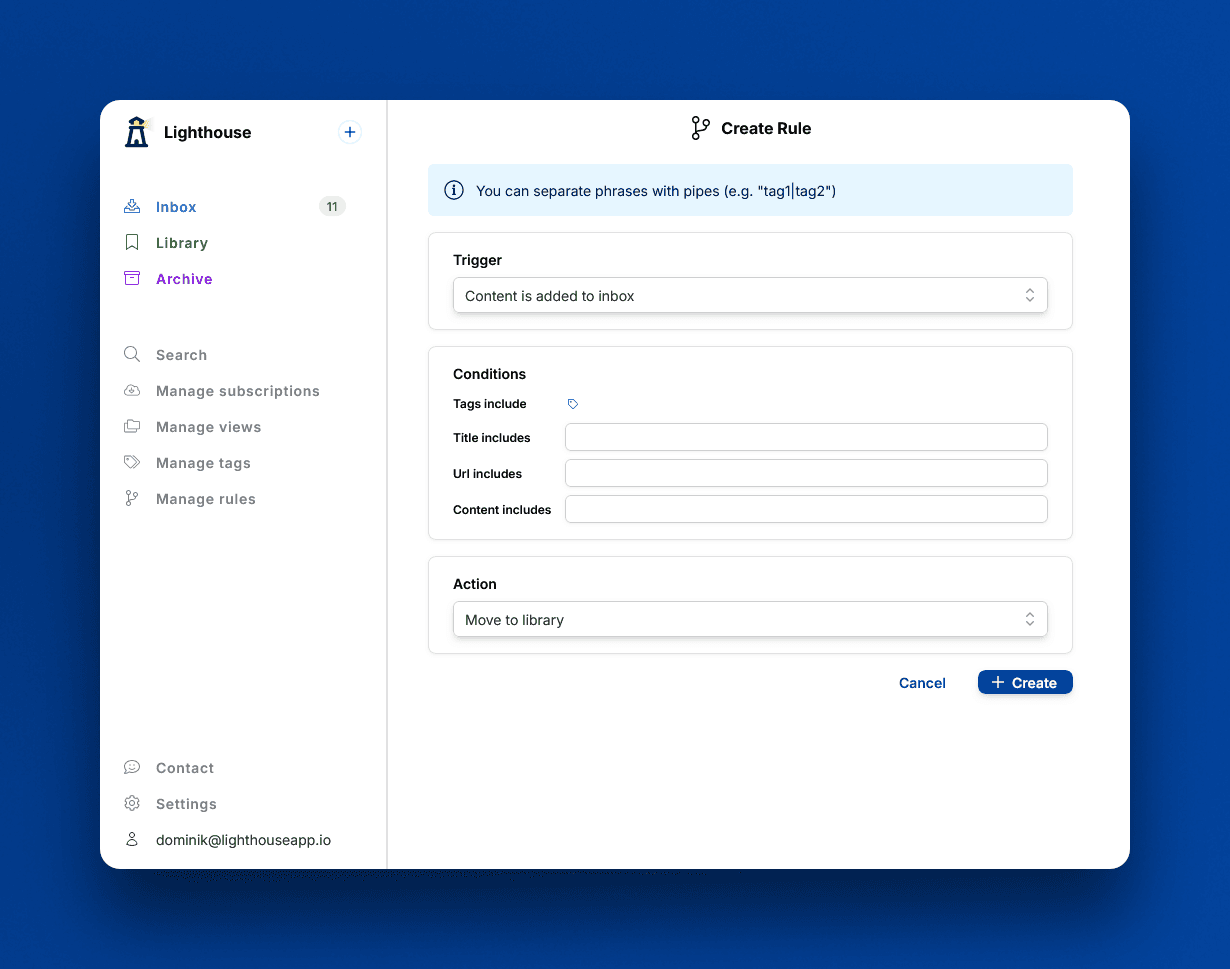Viewport: 1230px width, 969px height.
Task: Click the Search magnifier icon
Action: click(132, 355)
